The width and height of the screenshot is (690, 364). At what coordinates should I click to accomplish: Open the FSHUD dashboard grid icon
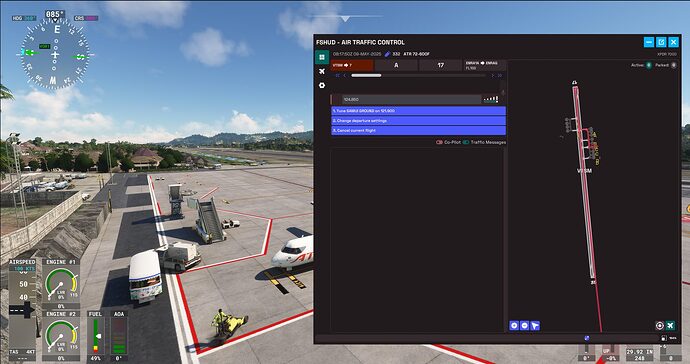click(x=322, y=57)
